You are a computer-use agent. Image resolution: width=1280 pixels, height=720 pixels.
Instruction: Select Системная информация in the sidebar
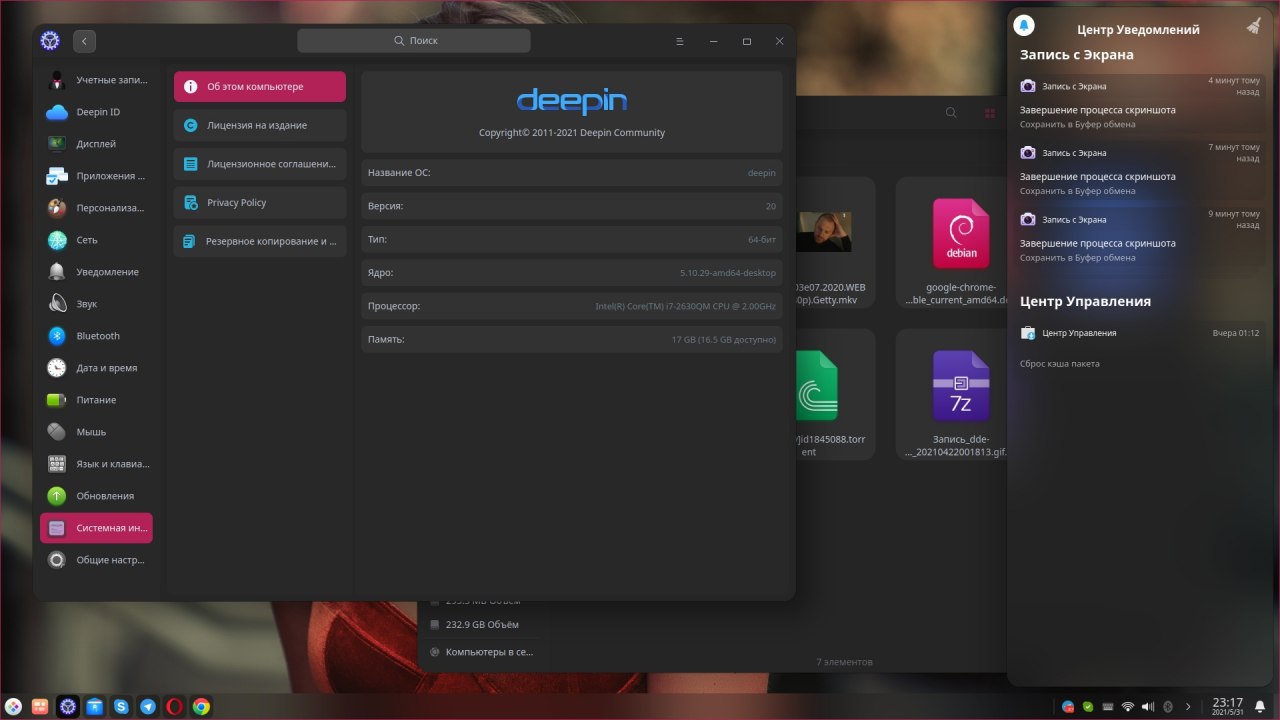pyautogui.click(x=96, y=528)
